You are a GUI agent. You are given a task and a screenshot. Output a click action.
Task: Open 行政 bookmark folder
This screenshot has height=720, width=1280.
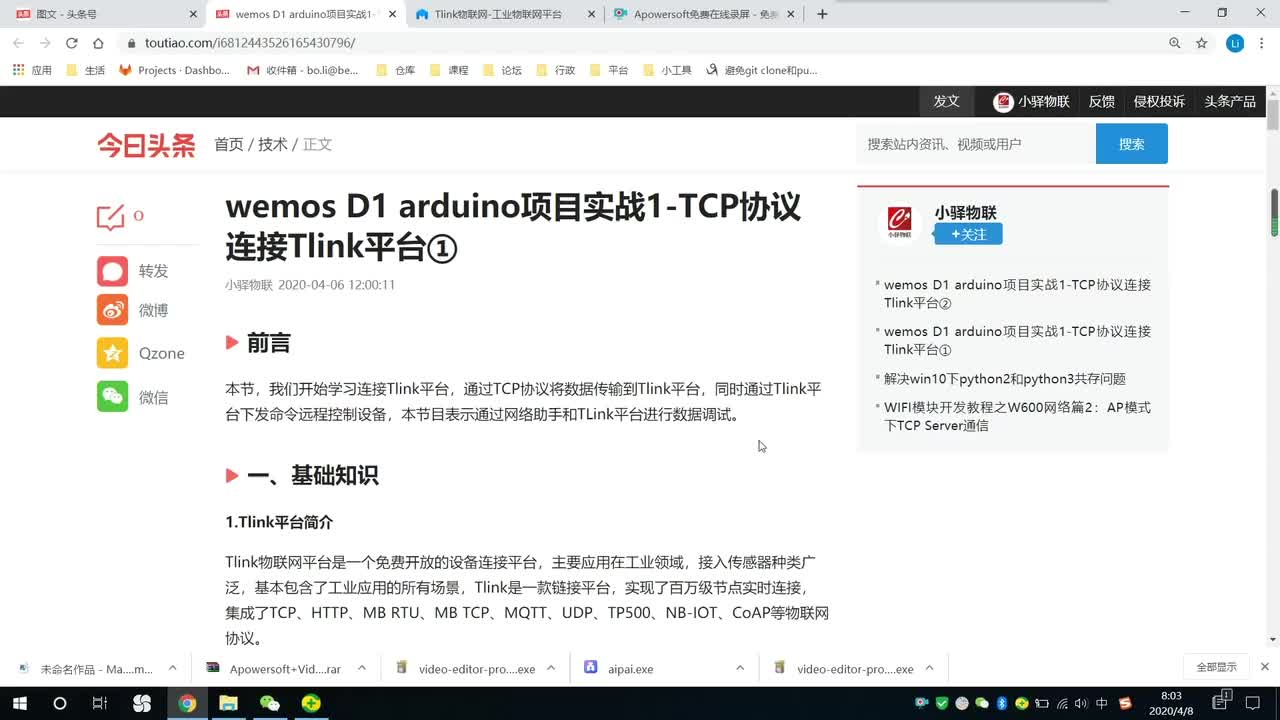pos(555,70)
